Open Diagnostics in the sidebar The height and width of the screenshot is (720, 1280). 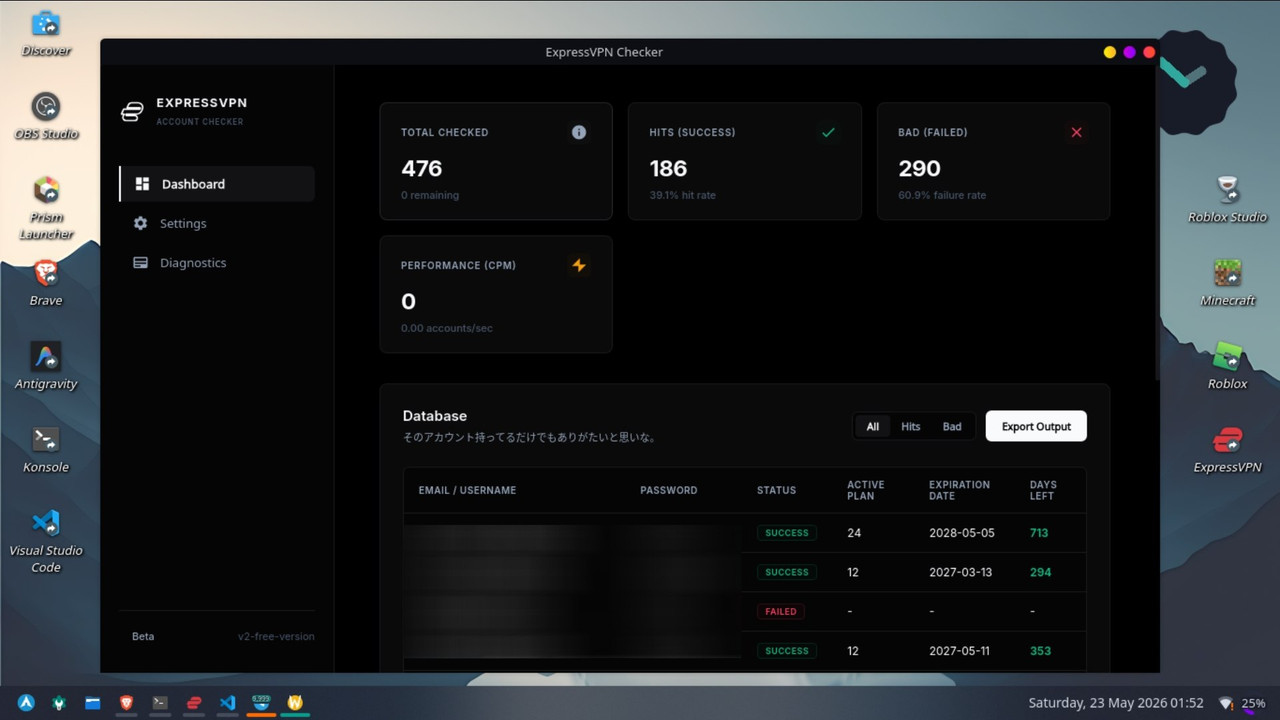pos(217,262)
